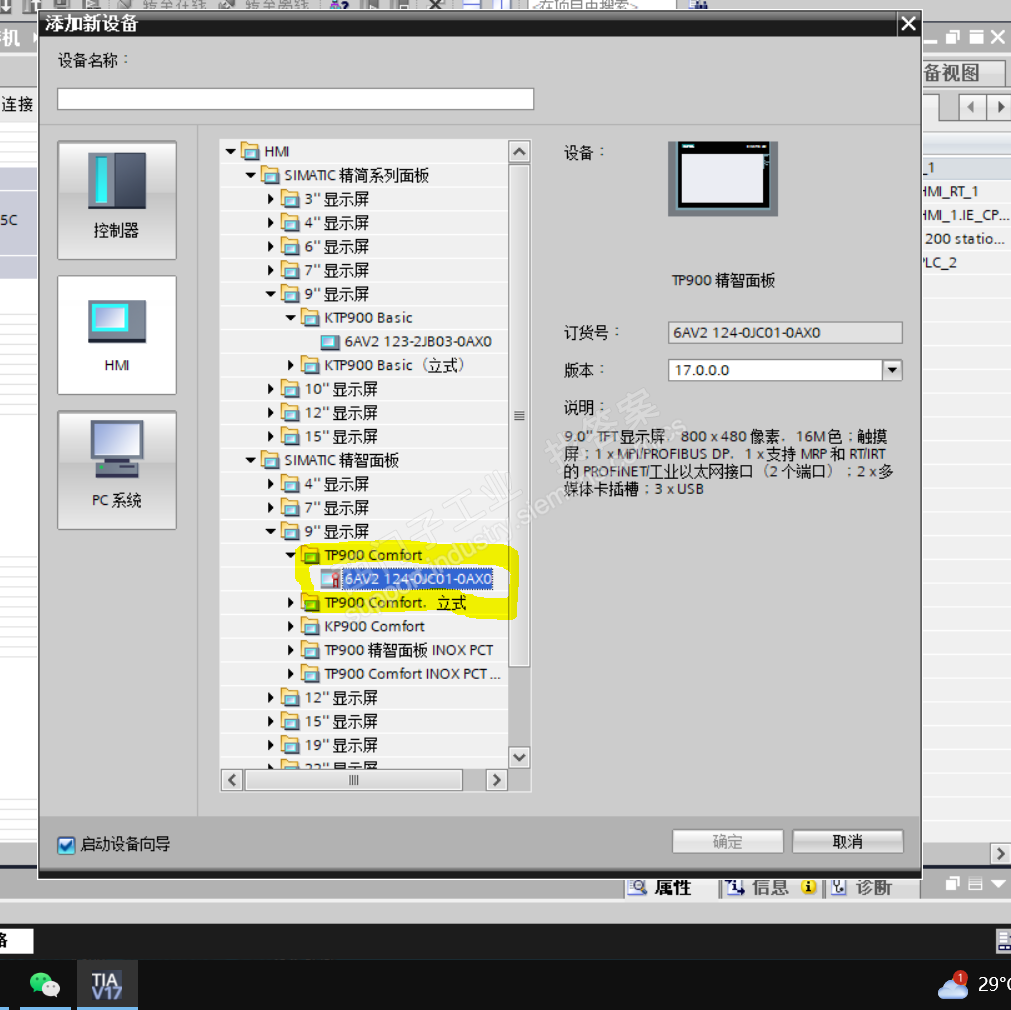The image size is (1011, 1010).
Task: Open TIA V17 from the taskbar
Action: 106,985
